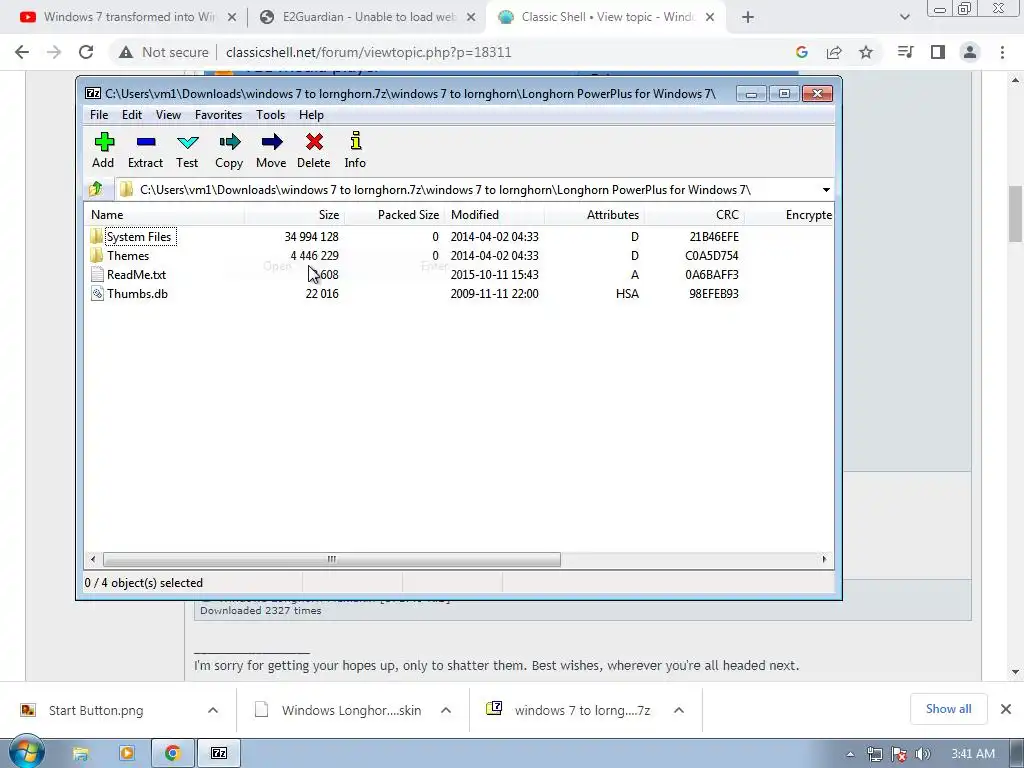Viewport: 1024px width, 768px height.
Task: Open Chrome tab search dropdown
Action: pyautogui.click(x=904, y=17)
